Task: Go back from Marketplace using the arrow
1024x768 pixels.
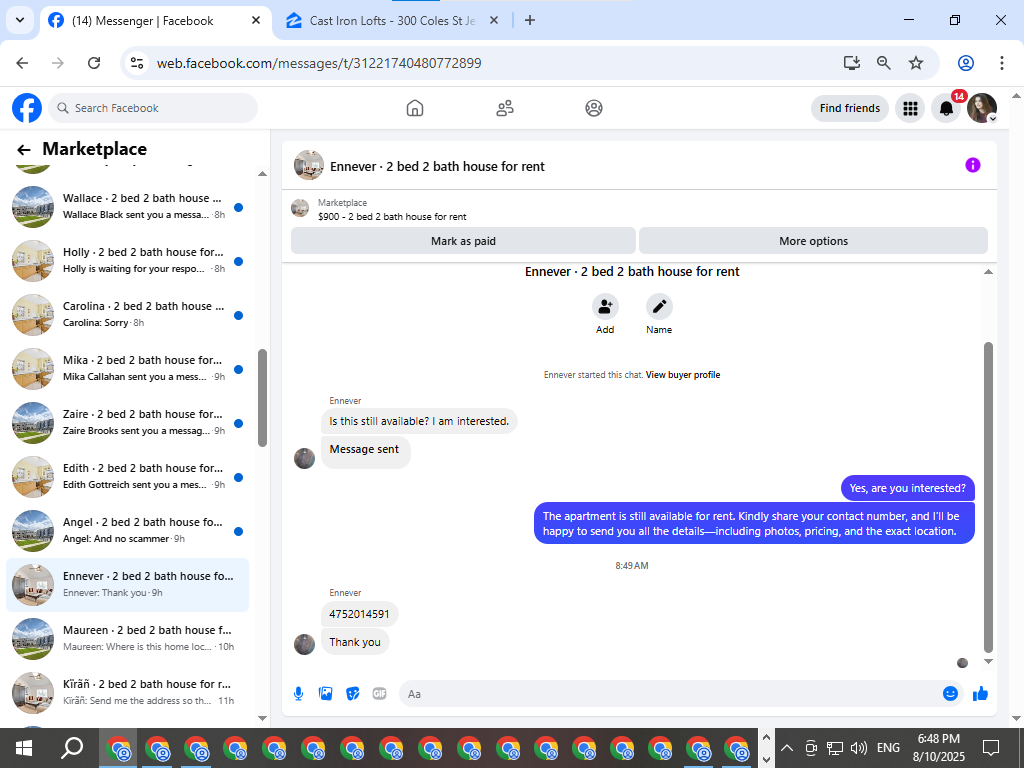Action: pos(24,150)
